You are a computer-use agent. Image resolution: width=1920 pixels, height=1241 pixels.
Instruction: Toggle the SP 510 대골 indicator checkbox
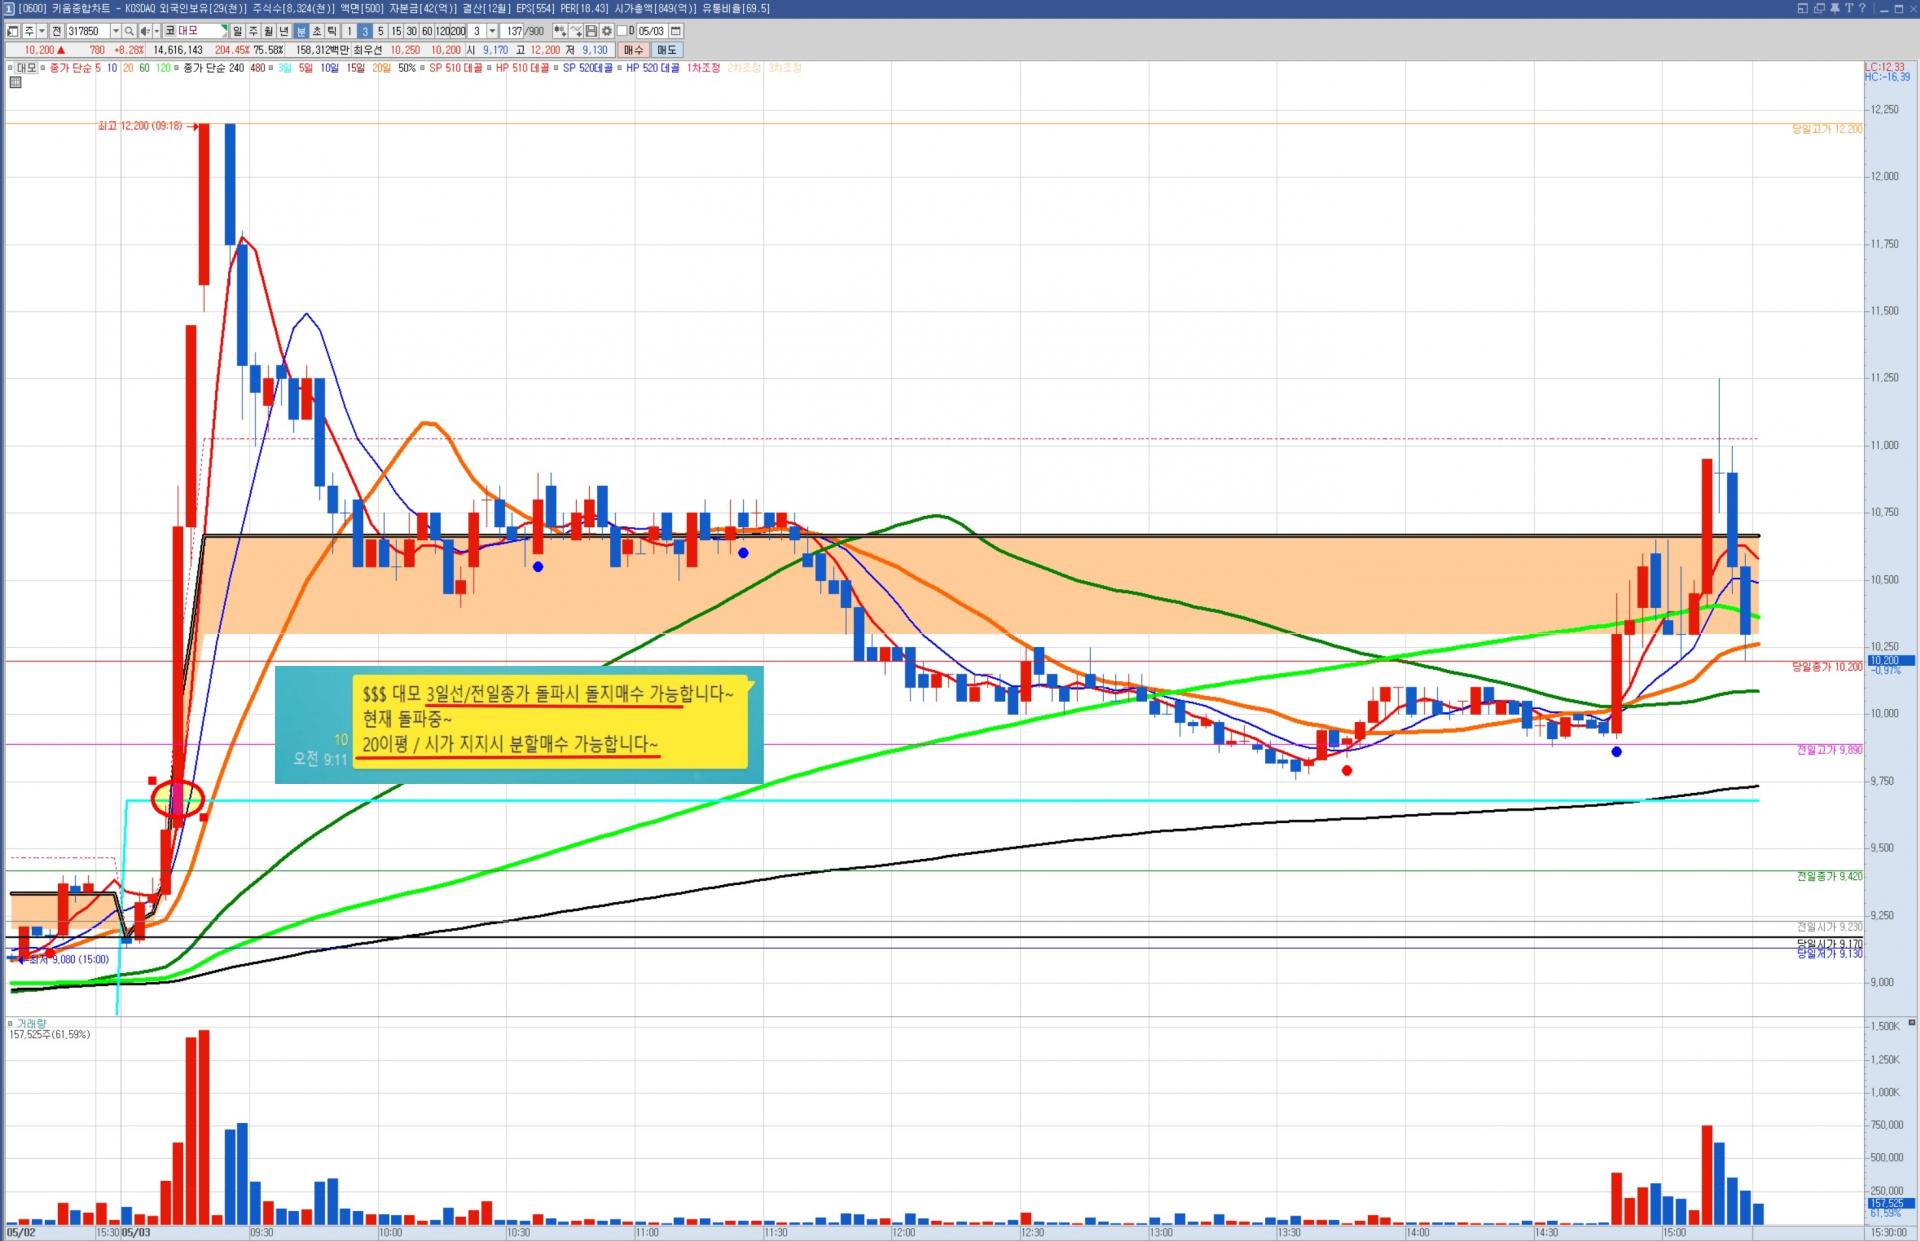423,68
